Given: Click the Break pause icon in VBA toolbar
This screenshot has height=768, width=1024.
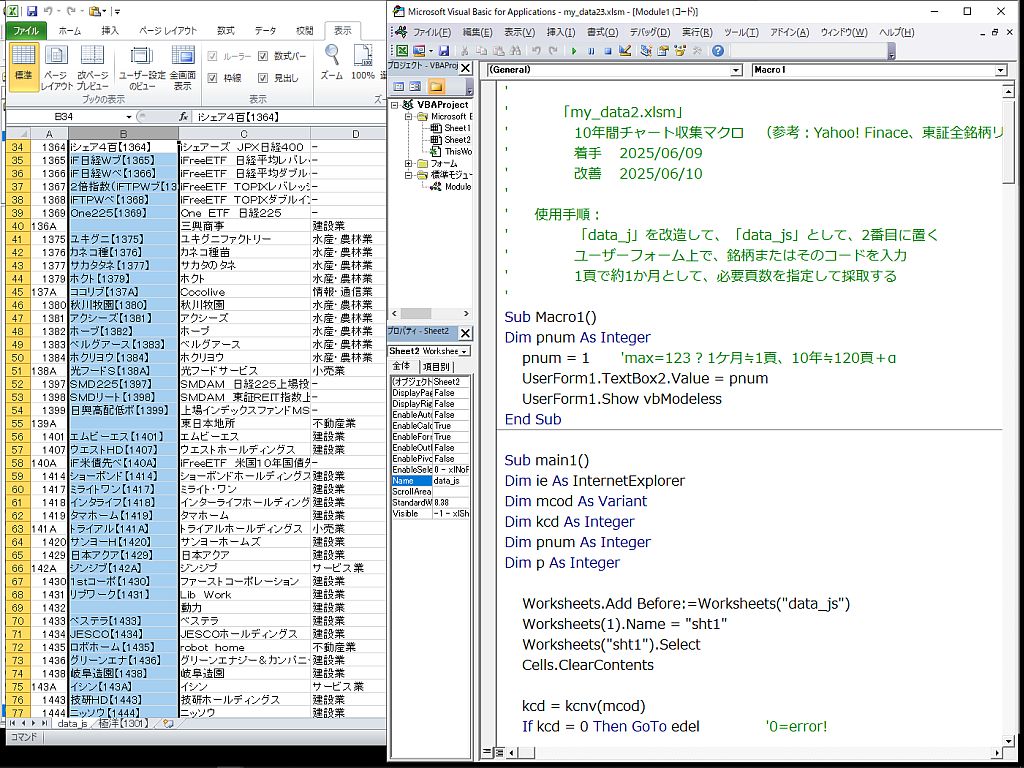Looking at the screenshot, I should tap(591, 51).
